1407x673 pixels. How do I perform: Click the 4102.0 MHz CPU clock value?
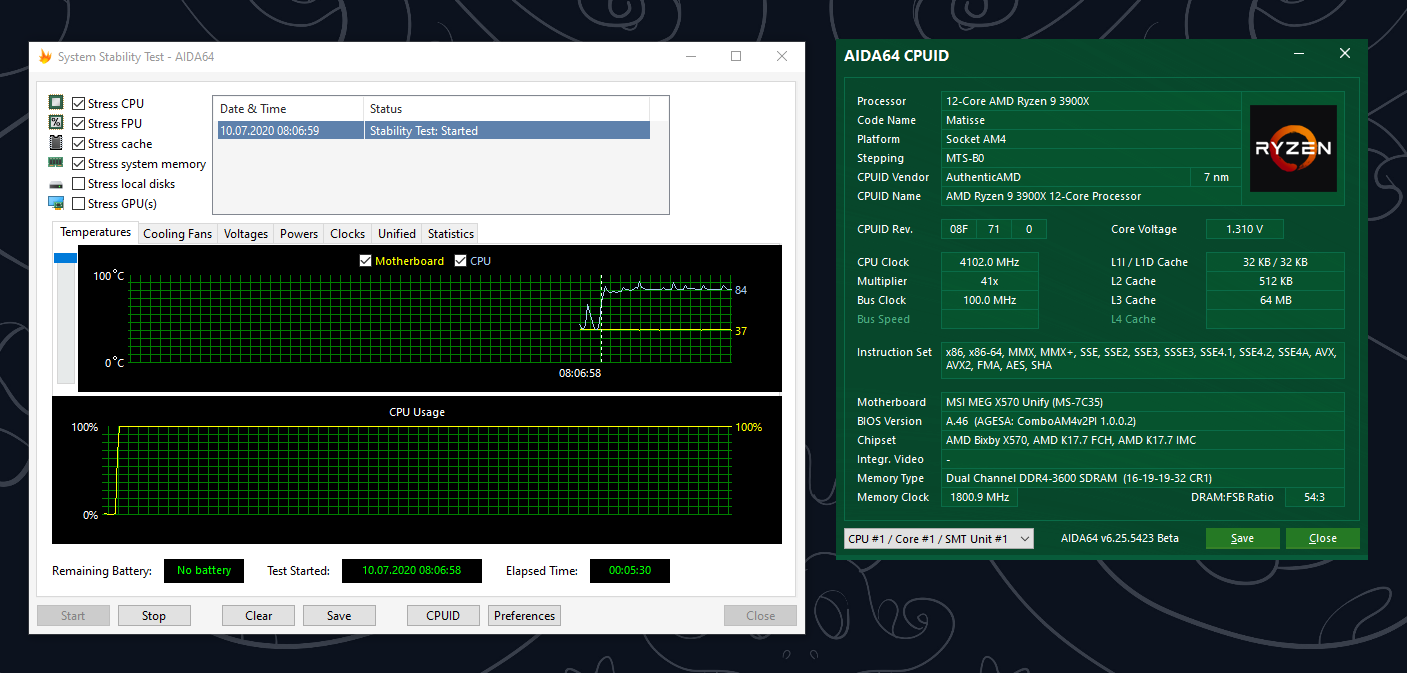990,262
